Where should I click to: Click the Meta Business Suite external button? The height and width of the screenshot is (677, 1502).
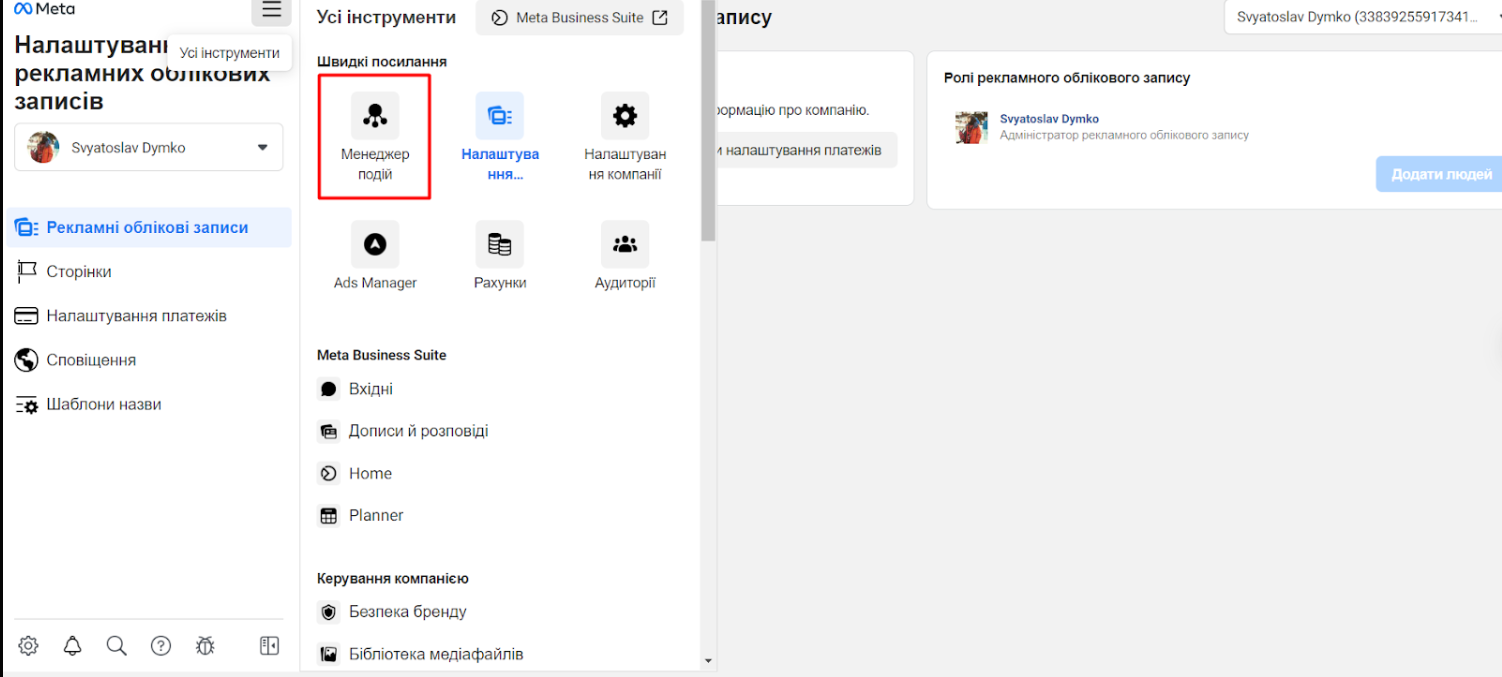pos(580,18)
